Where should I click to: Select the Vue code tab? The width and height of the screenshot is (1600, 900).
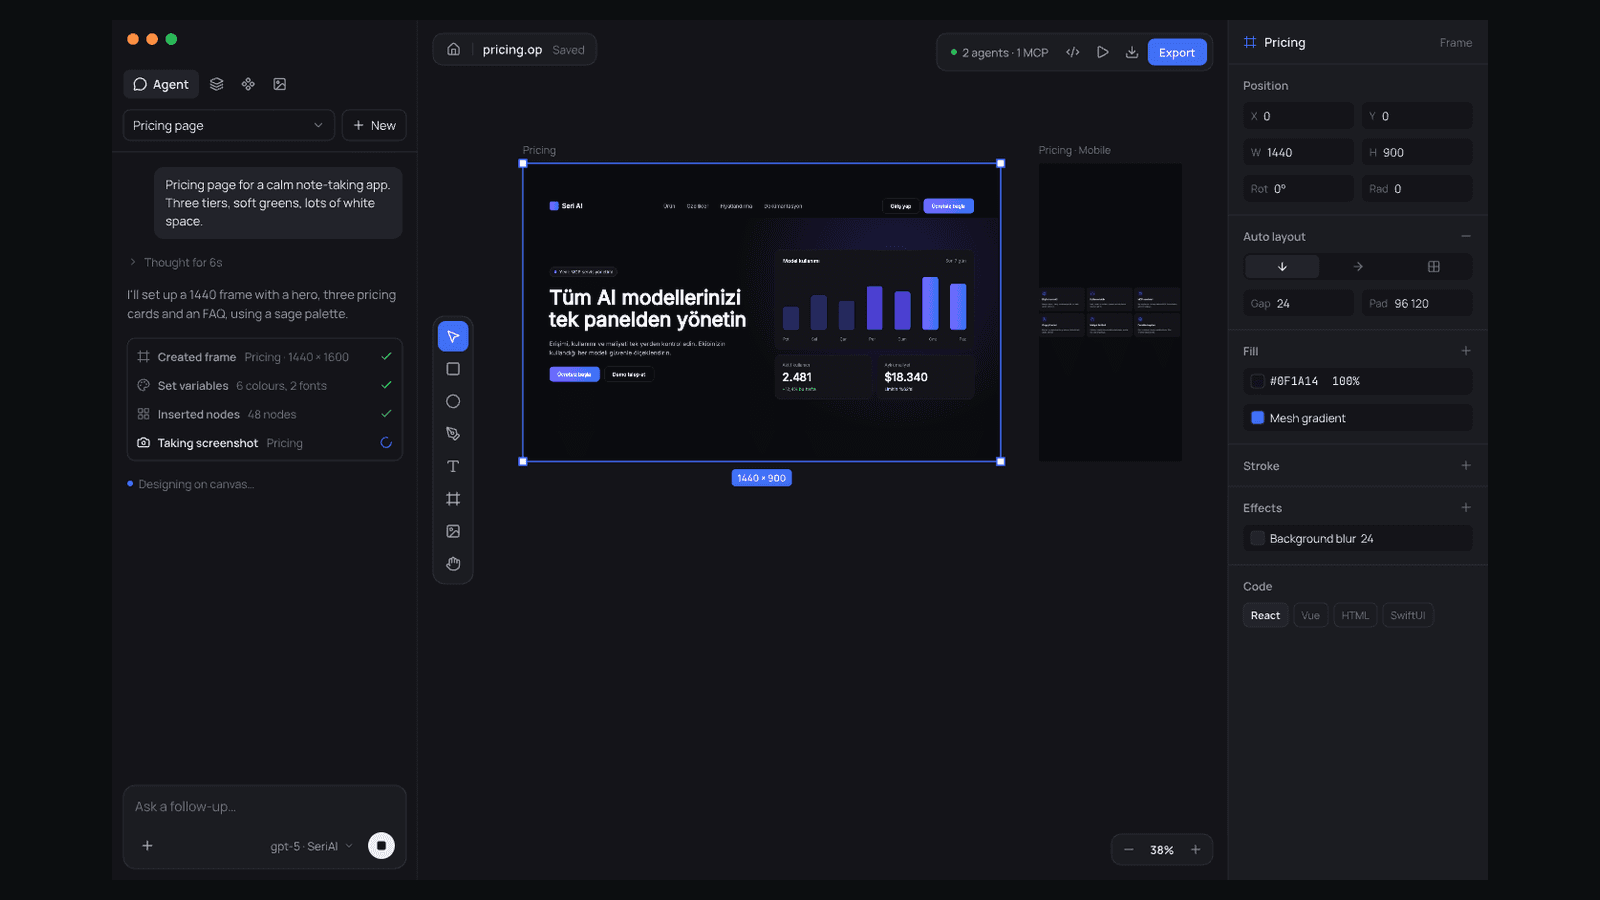(1310, 616)
